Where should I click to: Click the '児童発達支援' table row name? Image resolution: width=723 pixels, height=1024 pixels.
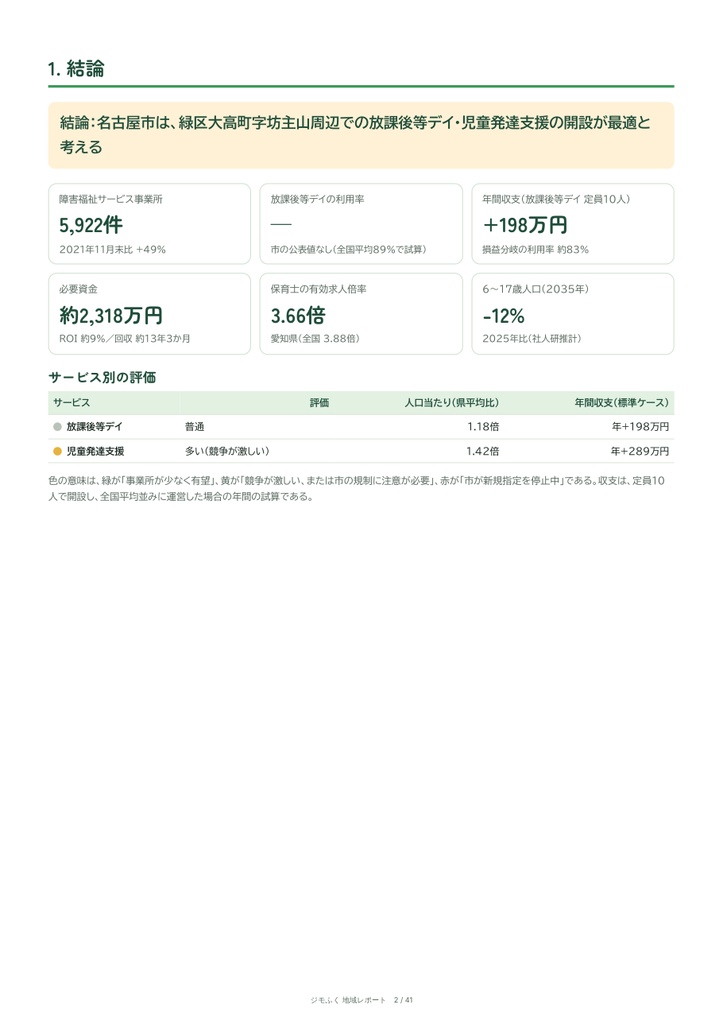pyautogui.click(x=95, y=451)
